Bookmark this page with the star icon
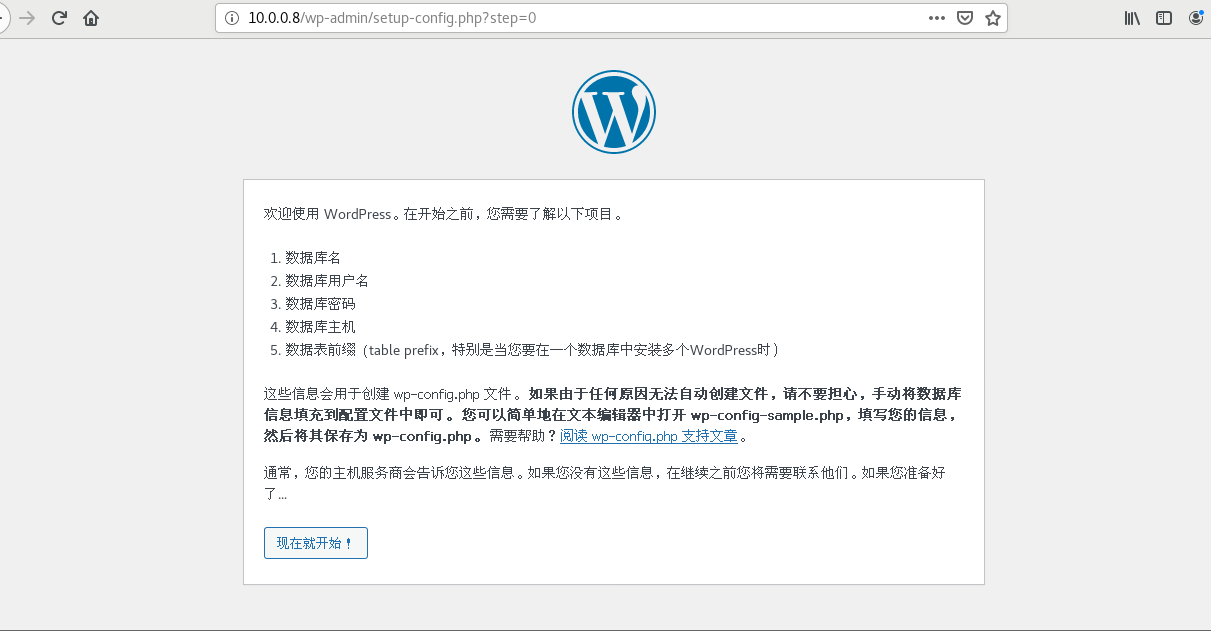This screenshot has height=631, width=1211. click(992, 18)
